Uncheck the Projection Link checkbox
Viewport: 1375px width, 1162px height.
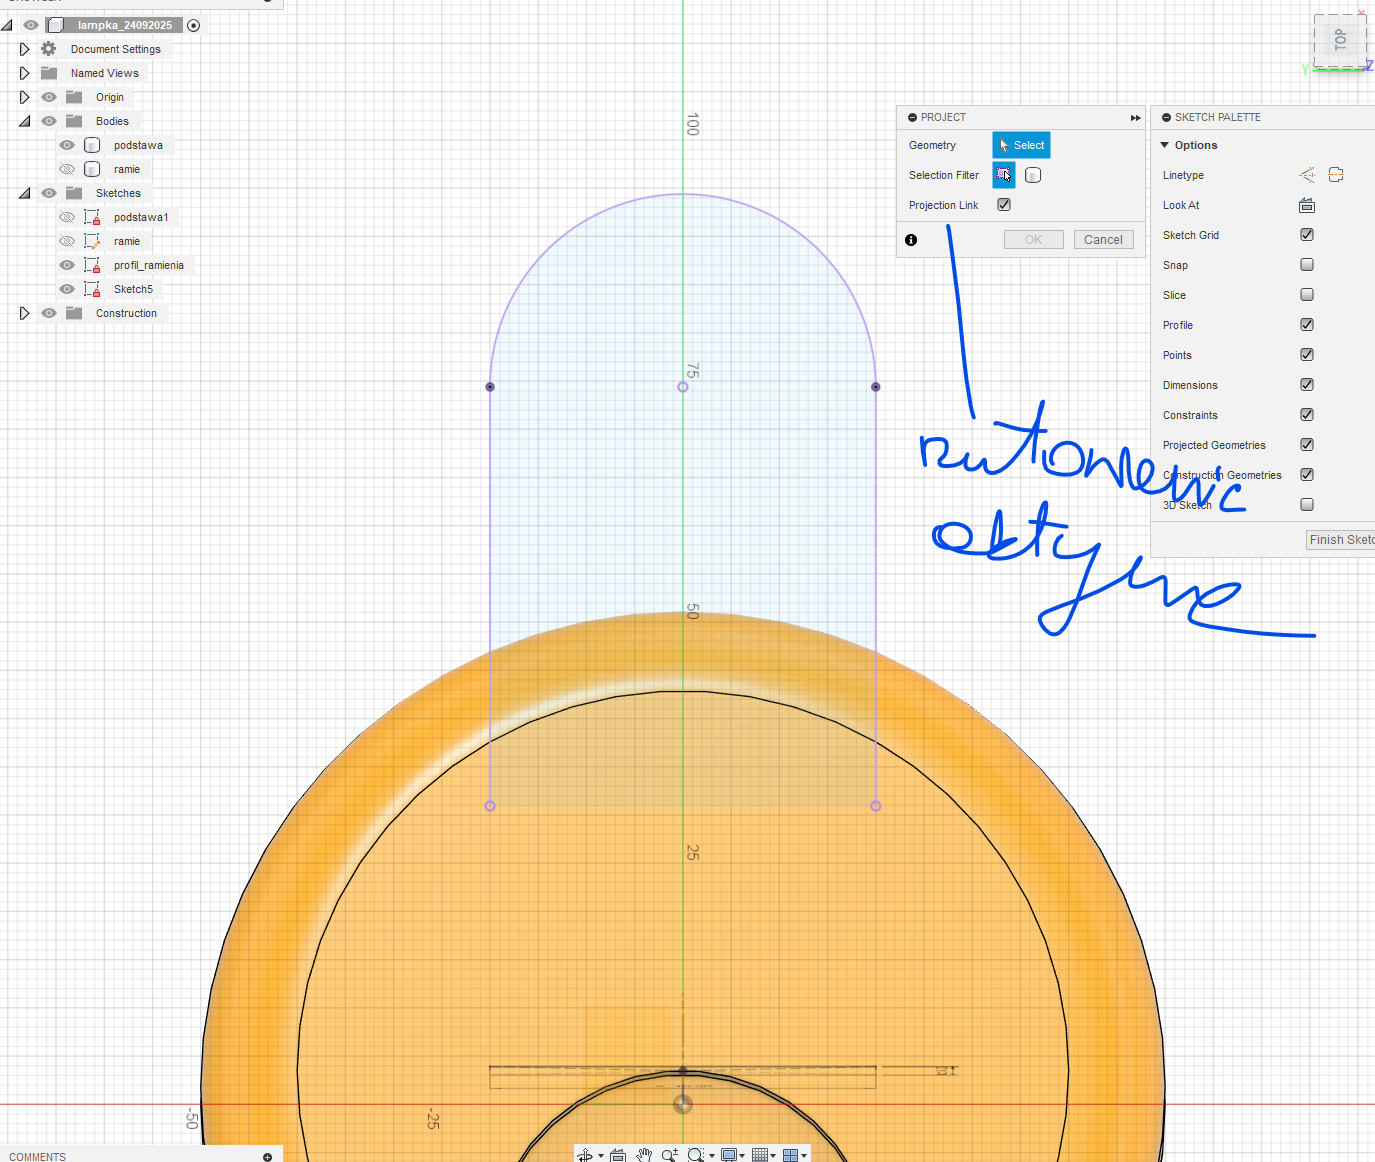[1004, 205]
